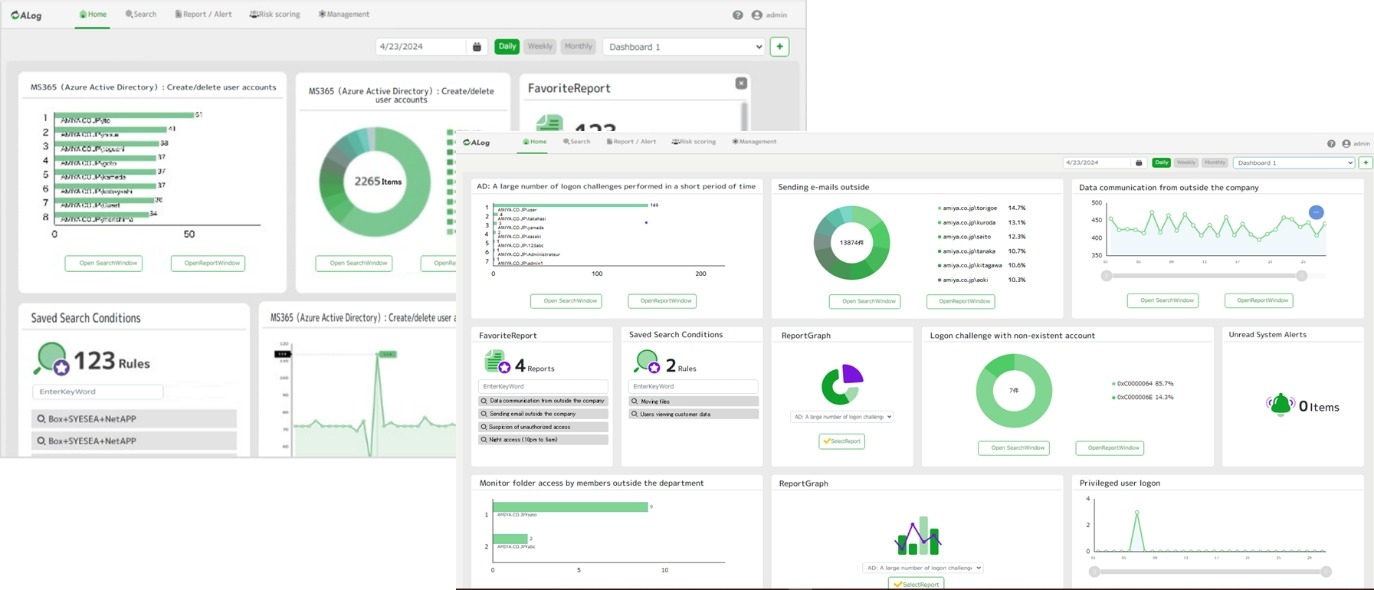Click the left handle of Privileged user logon slider

(1095, 572)
